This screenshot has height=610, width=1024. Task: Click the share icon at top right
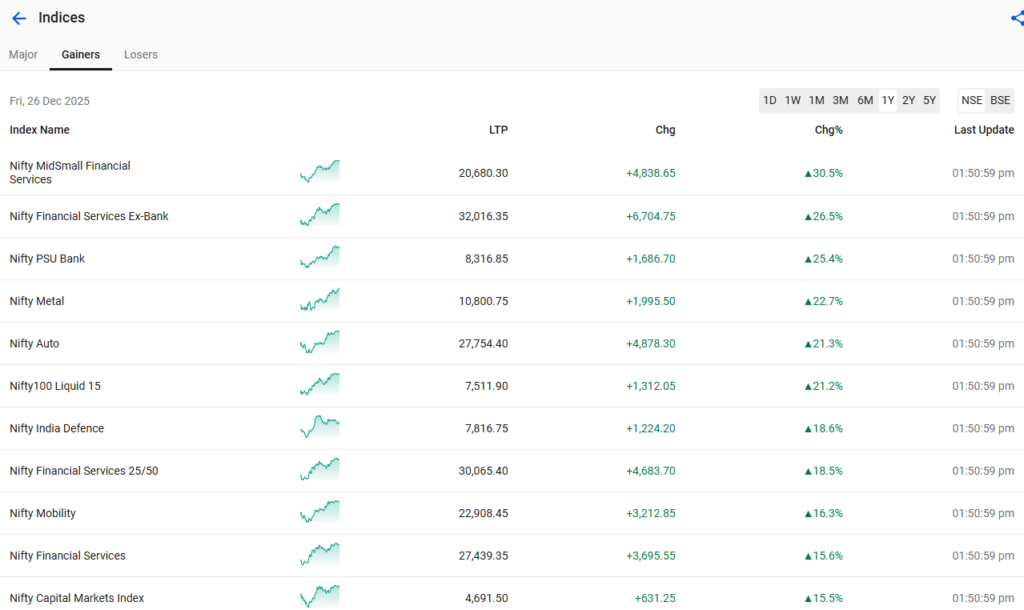point(1017,18)
